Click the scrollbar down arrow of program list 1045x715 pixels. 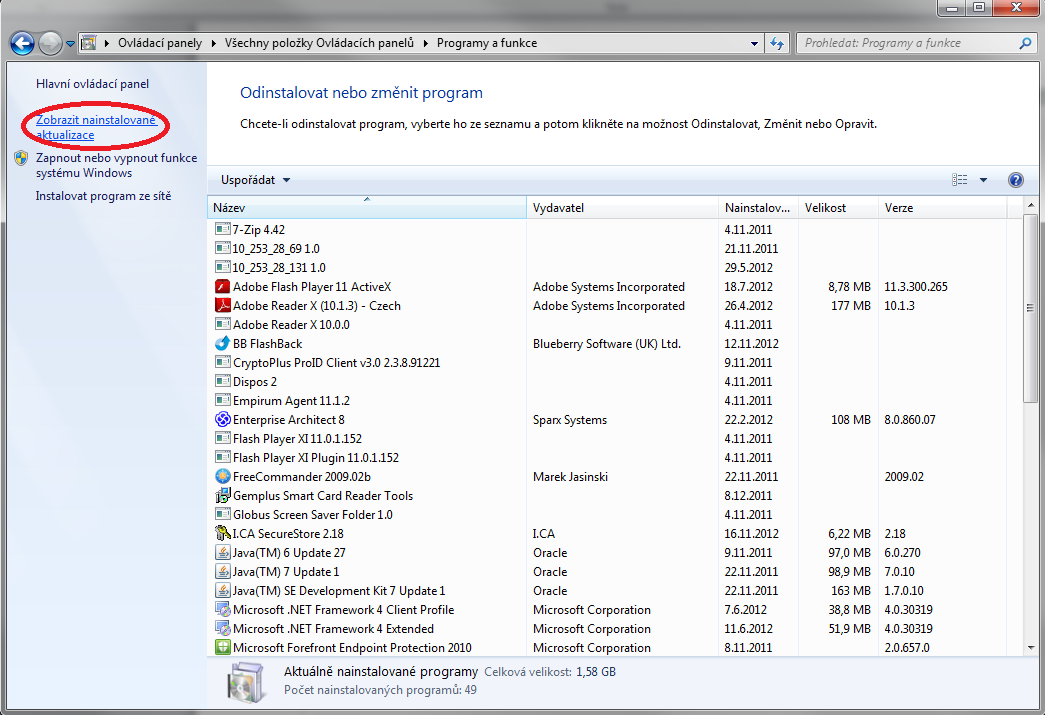click(1031, 647)
